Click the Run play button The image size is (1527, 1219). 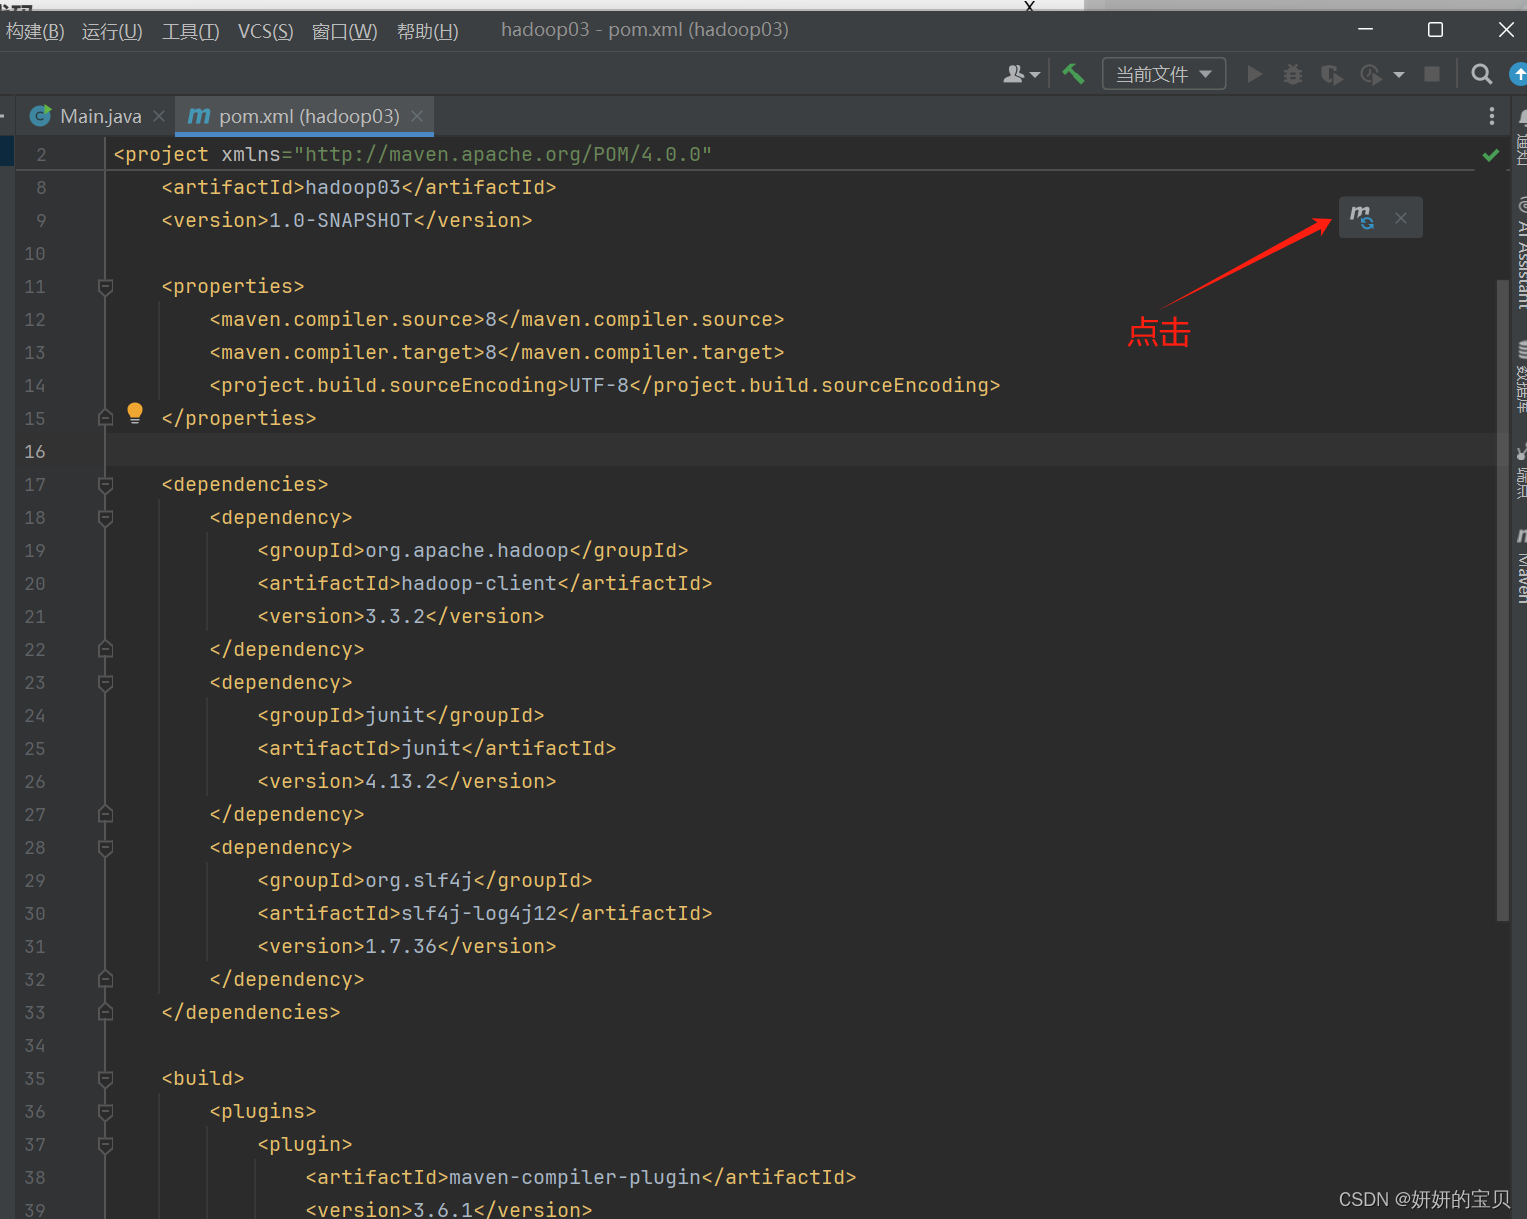1254,74
